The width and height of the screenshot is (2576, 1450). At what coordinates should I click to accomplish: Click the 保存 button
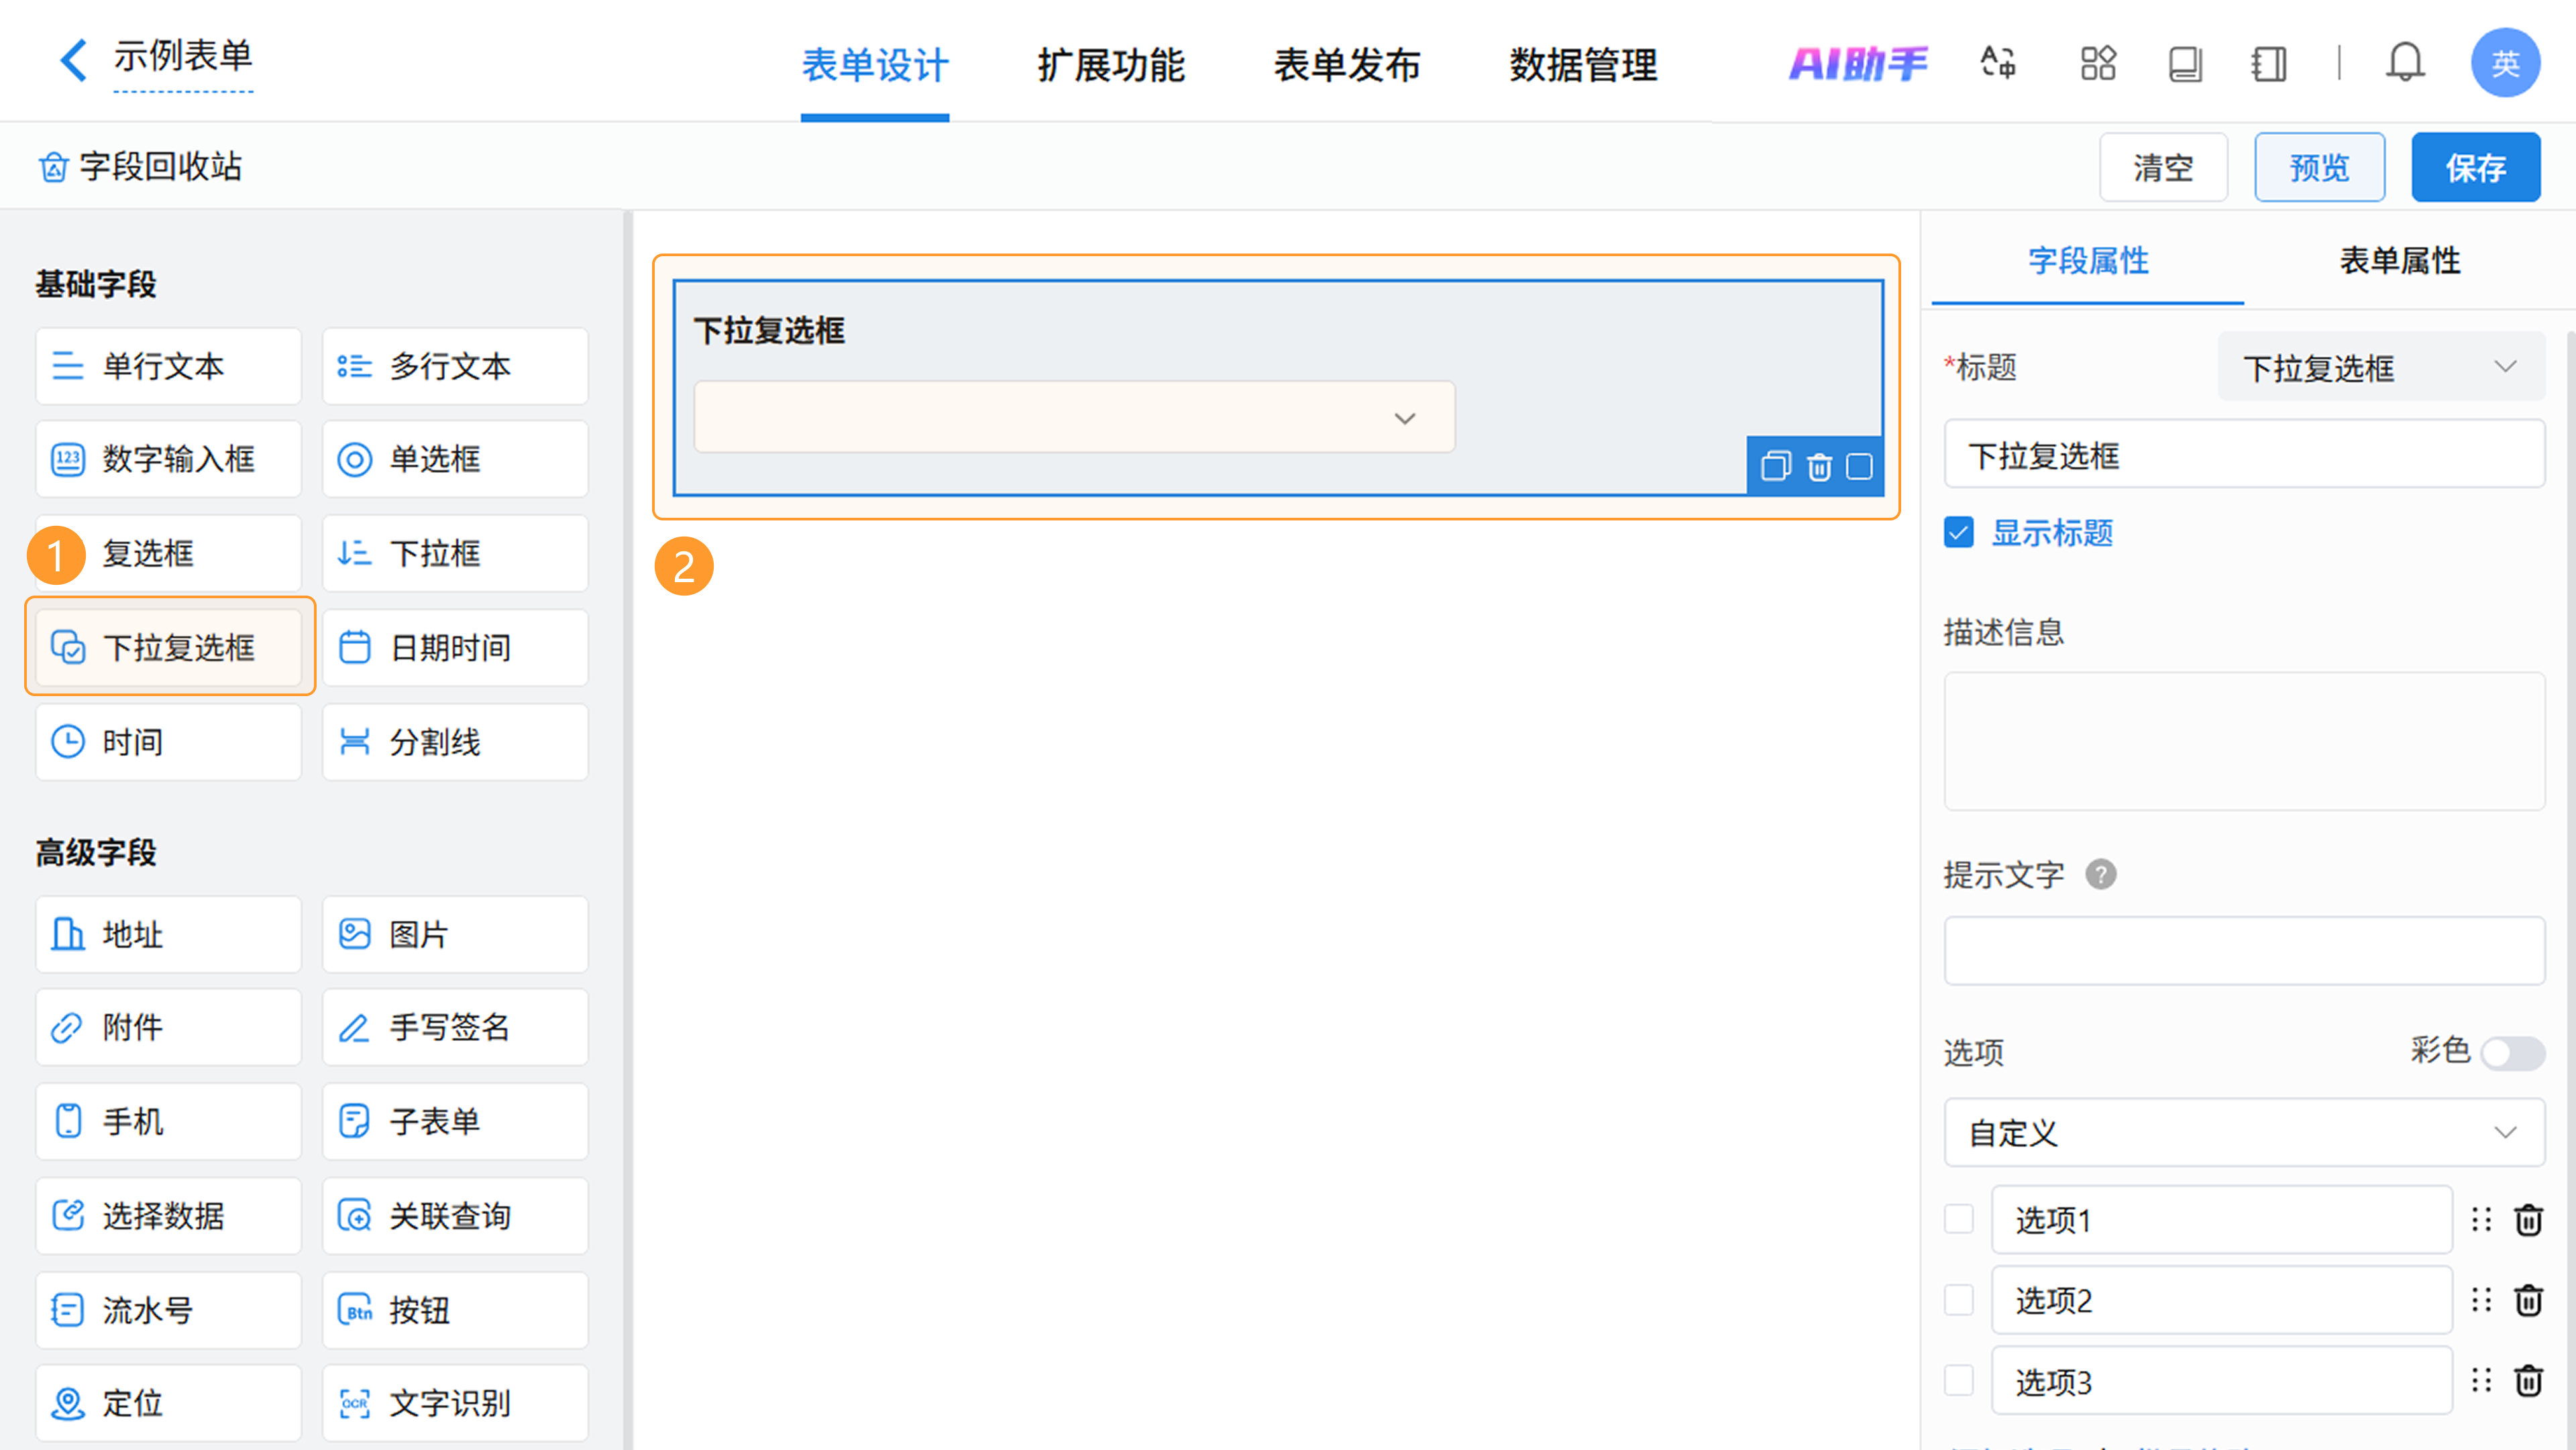pos(2475,167)
